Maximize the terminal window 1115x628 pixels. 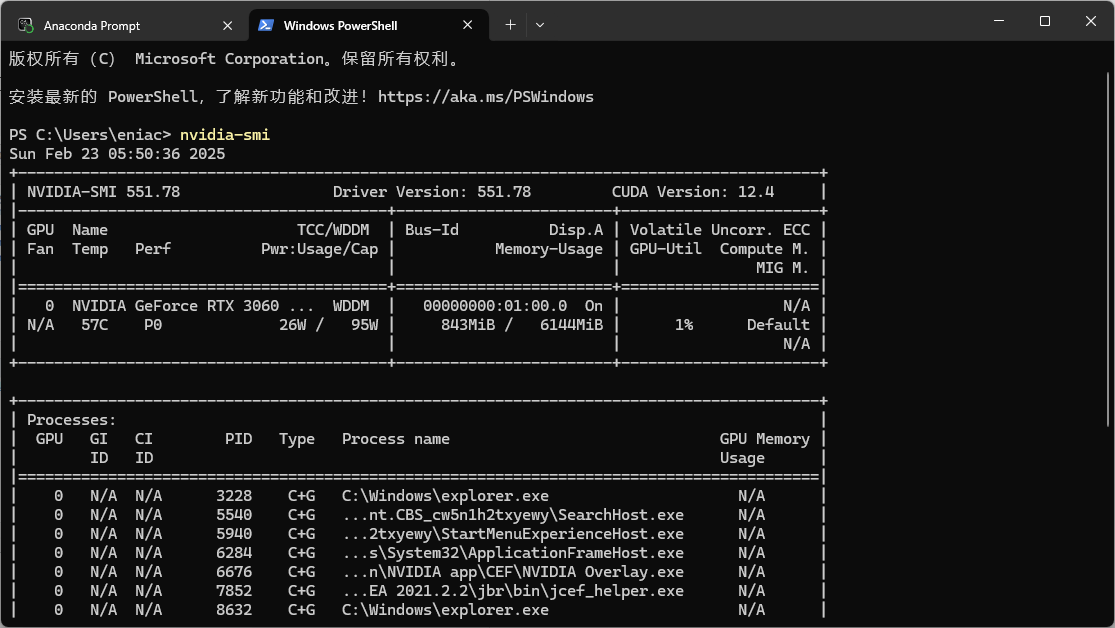pos(1044,21)
